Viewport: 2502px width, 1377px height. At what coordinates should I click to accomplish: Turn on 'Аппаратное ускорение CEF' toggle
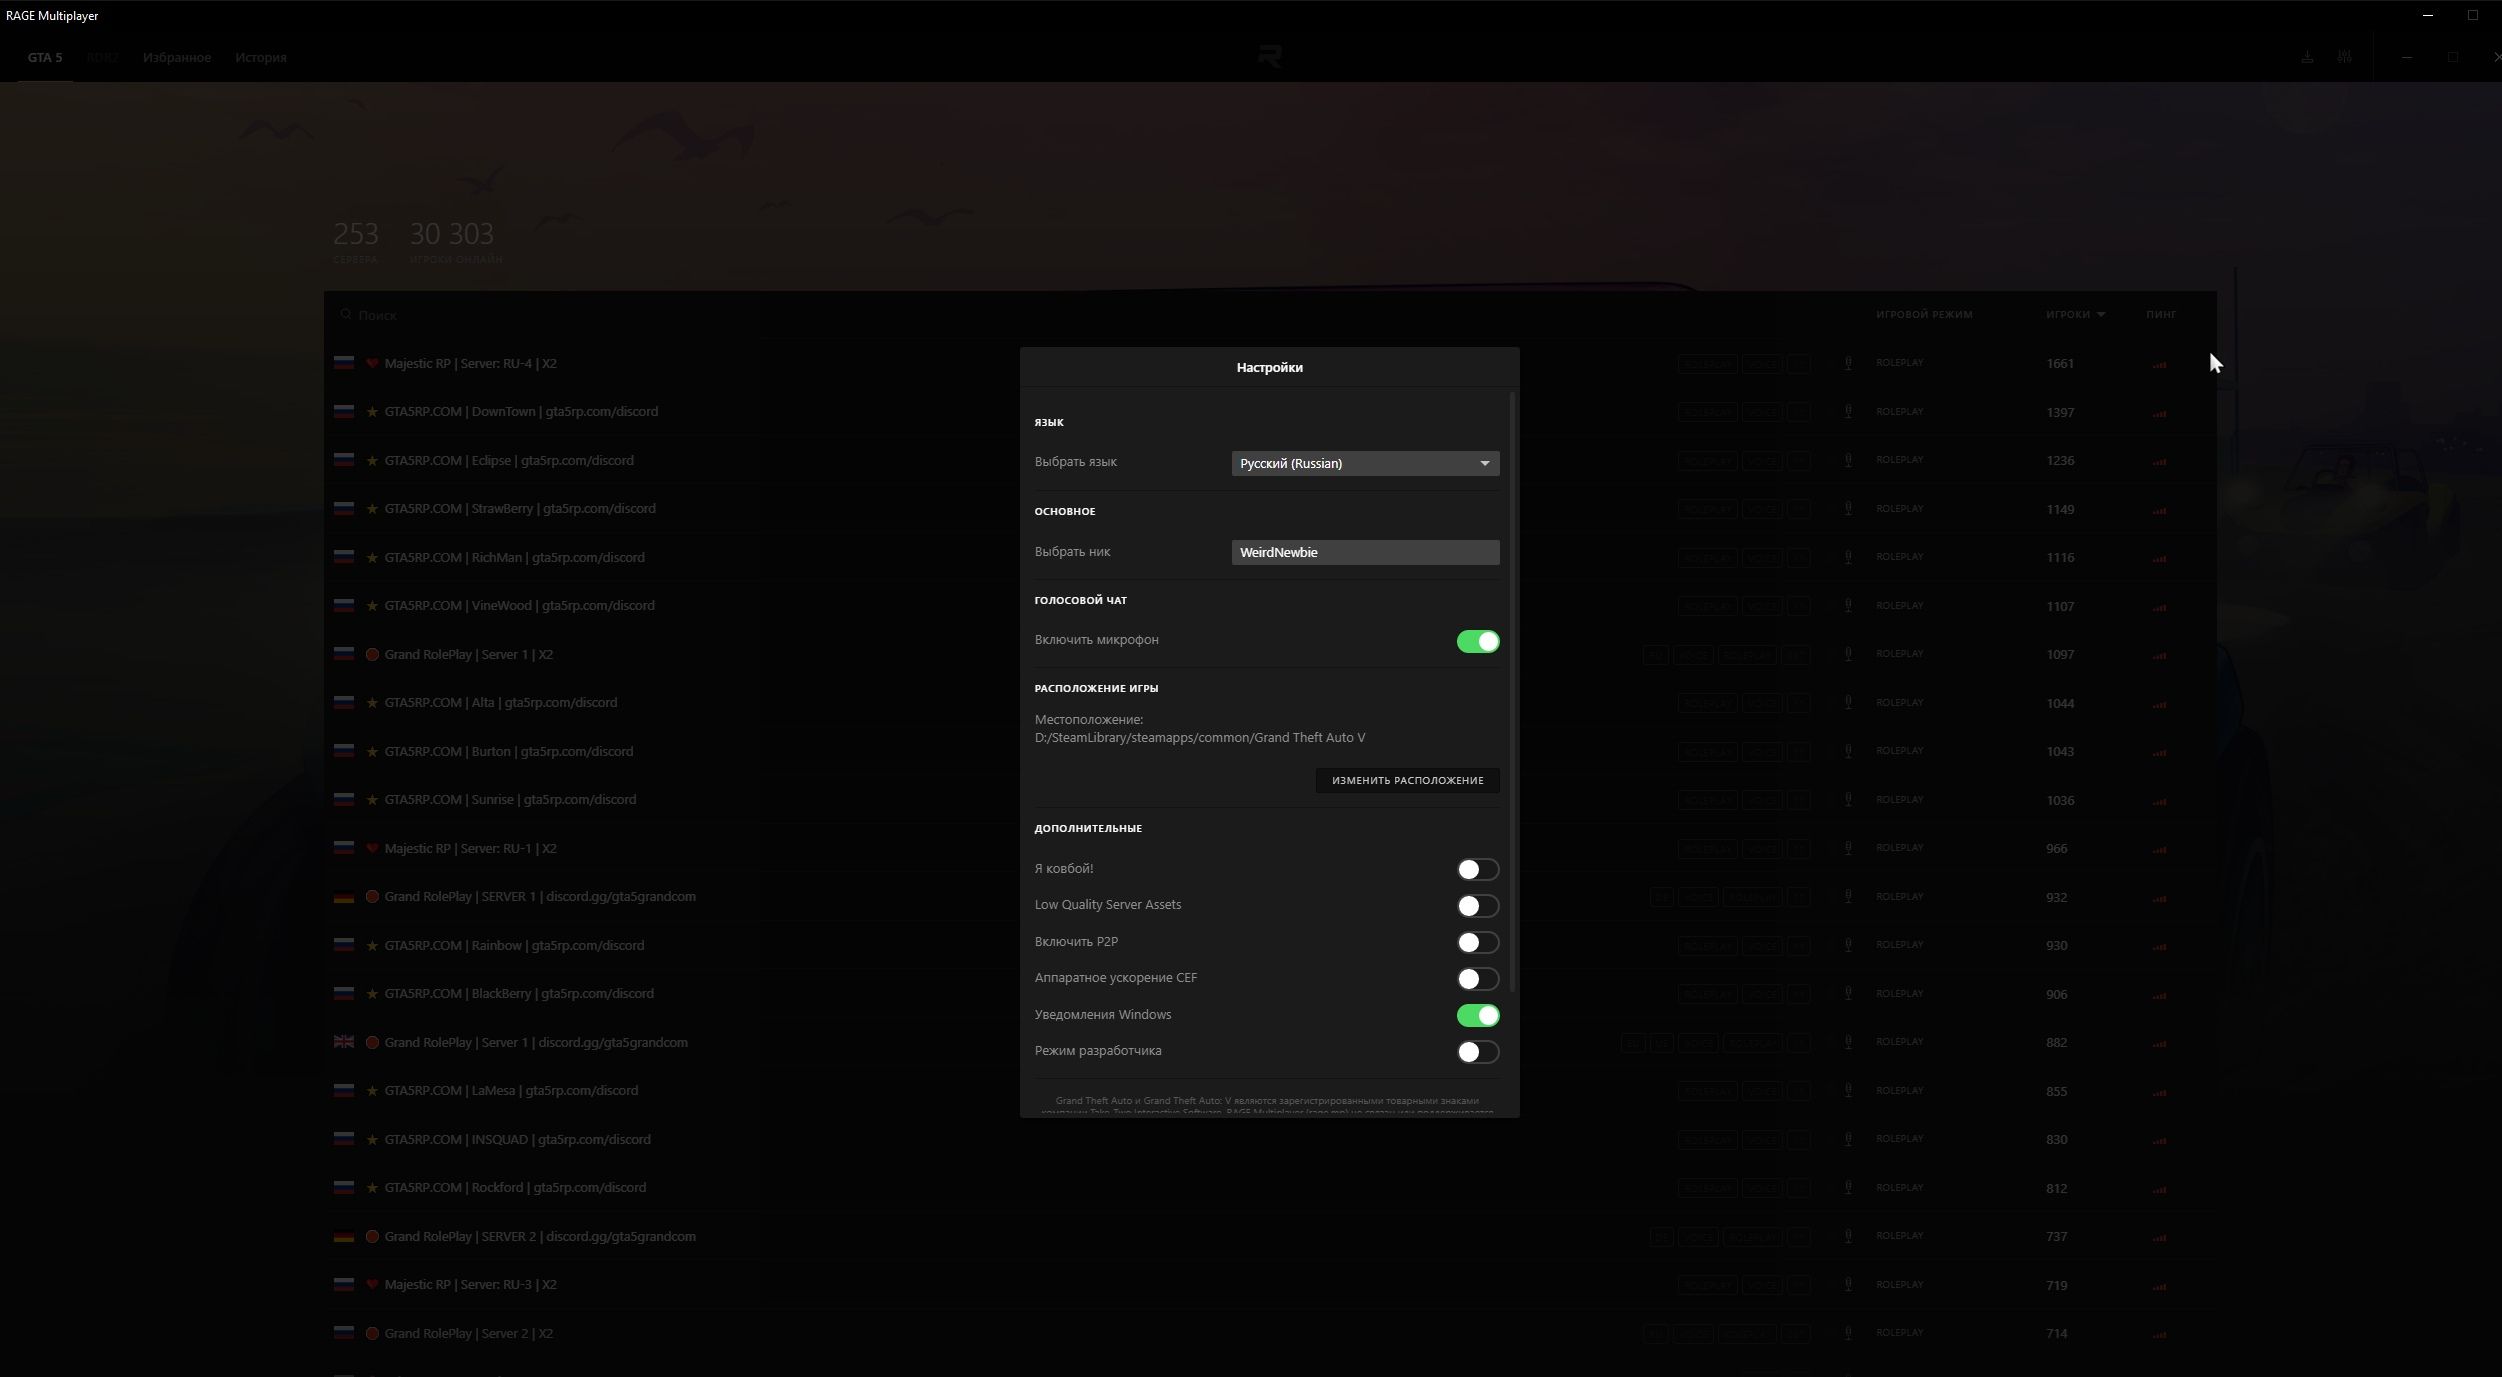coord(1477,979)
